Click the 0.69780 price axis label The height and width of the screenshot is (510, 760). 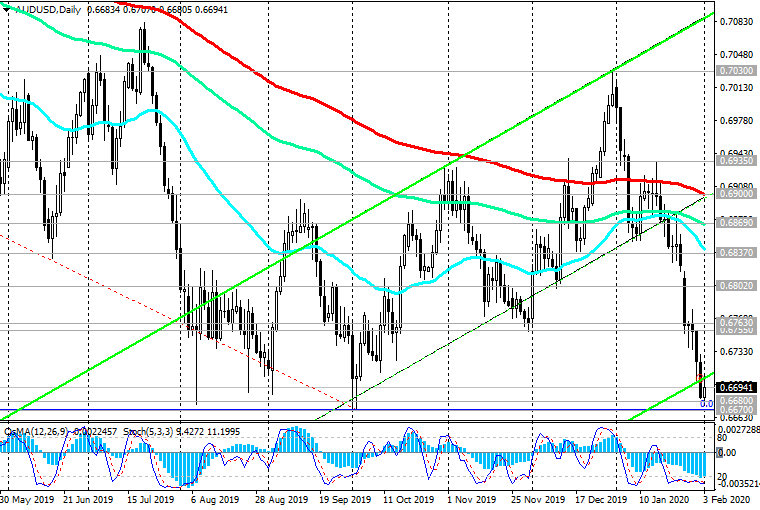(x=736, y=121)
